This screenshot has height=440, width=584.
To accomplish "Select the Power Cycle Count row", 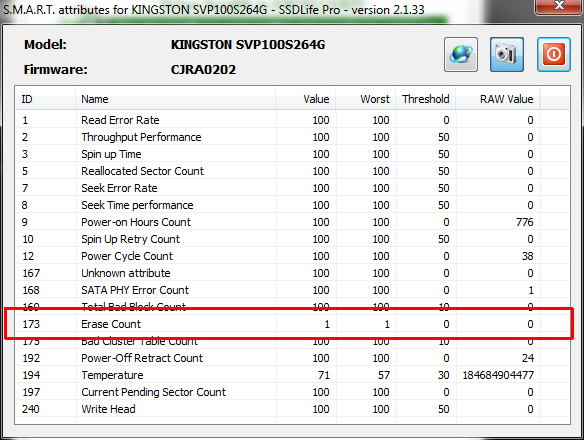I will tap(292, 256).
